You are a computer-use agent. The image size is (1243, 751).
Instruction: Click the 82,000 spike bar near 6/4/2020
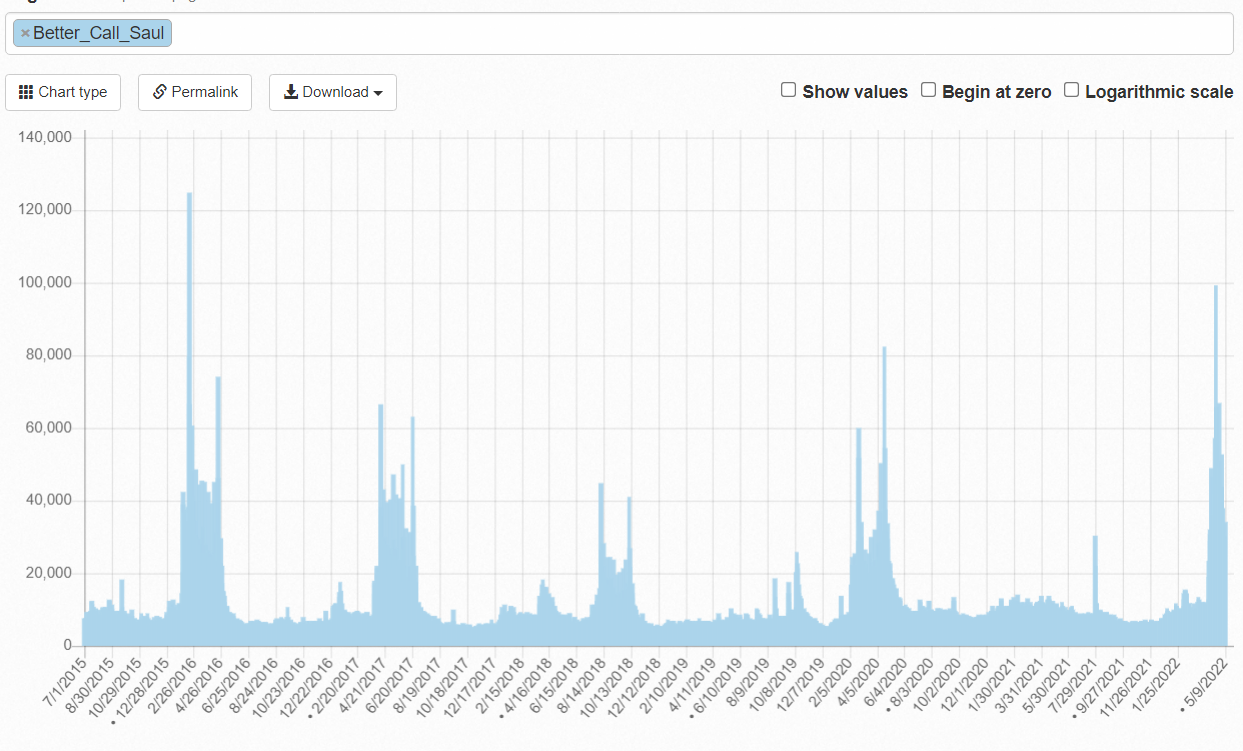point(884,496)
